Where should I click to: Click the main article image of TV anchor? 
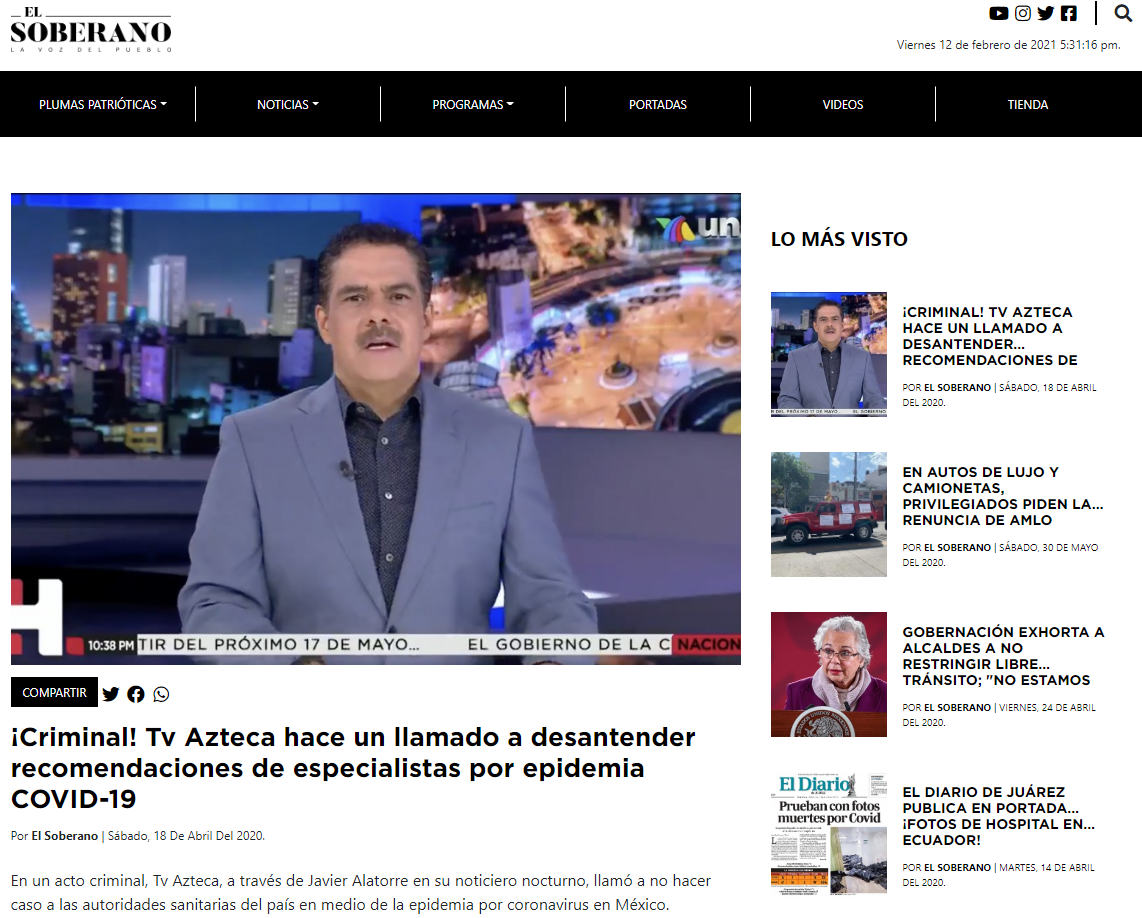tap(376, 428)
